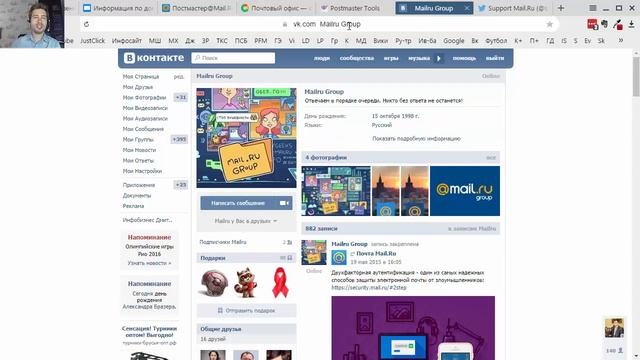Image resolution: width=640 pixels, height=360 pixels.
Task: Open Документы in sidebar
Action: pyautogui.click(x=137, y=196)
